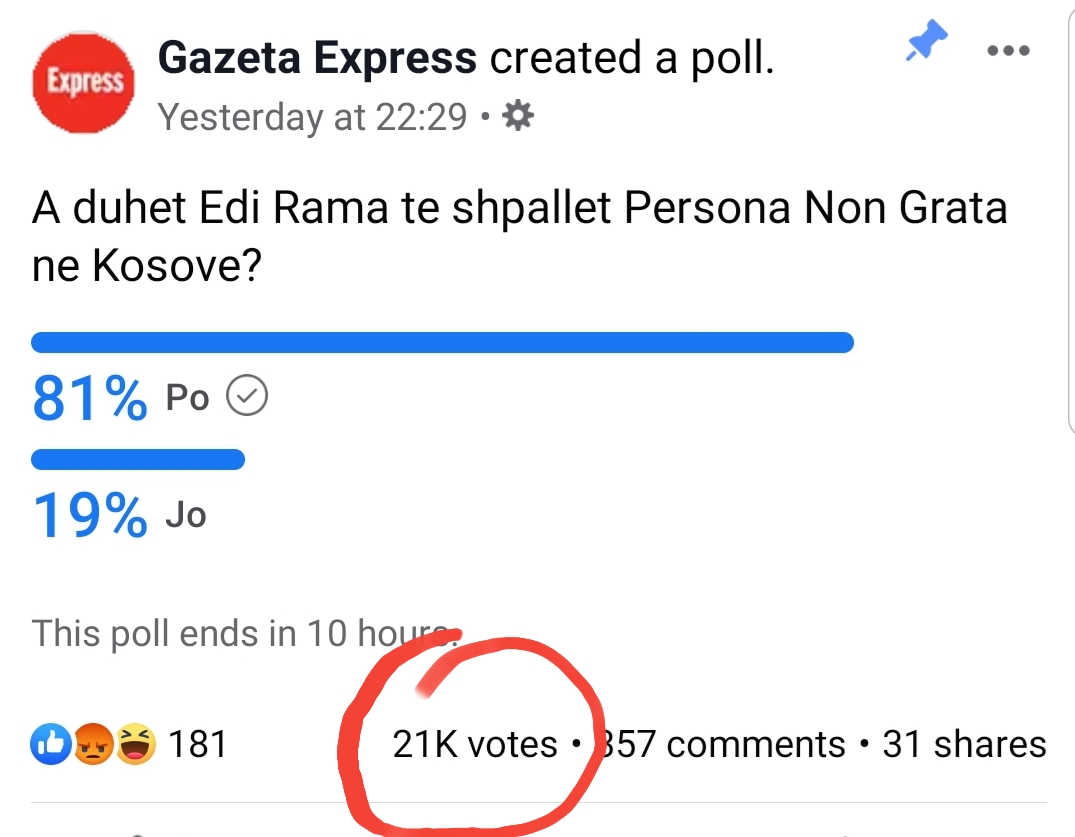Open the Yesterday at 22:29 timestamp
Screen dimensions: 1075x837
point(313,117)
